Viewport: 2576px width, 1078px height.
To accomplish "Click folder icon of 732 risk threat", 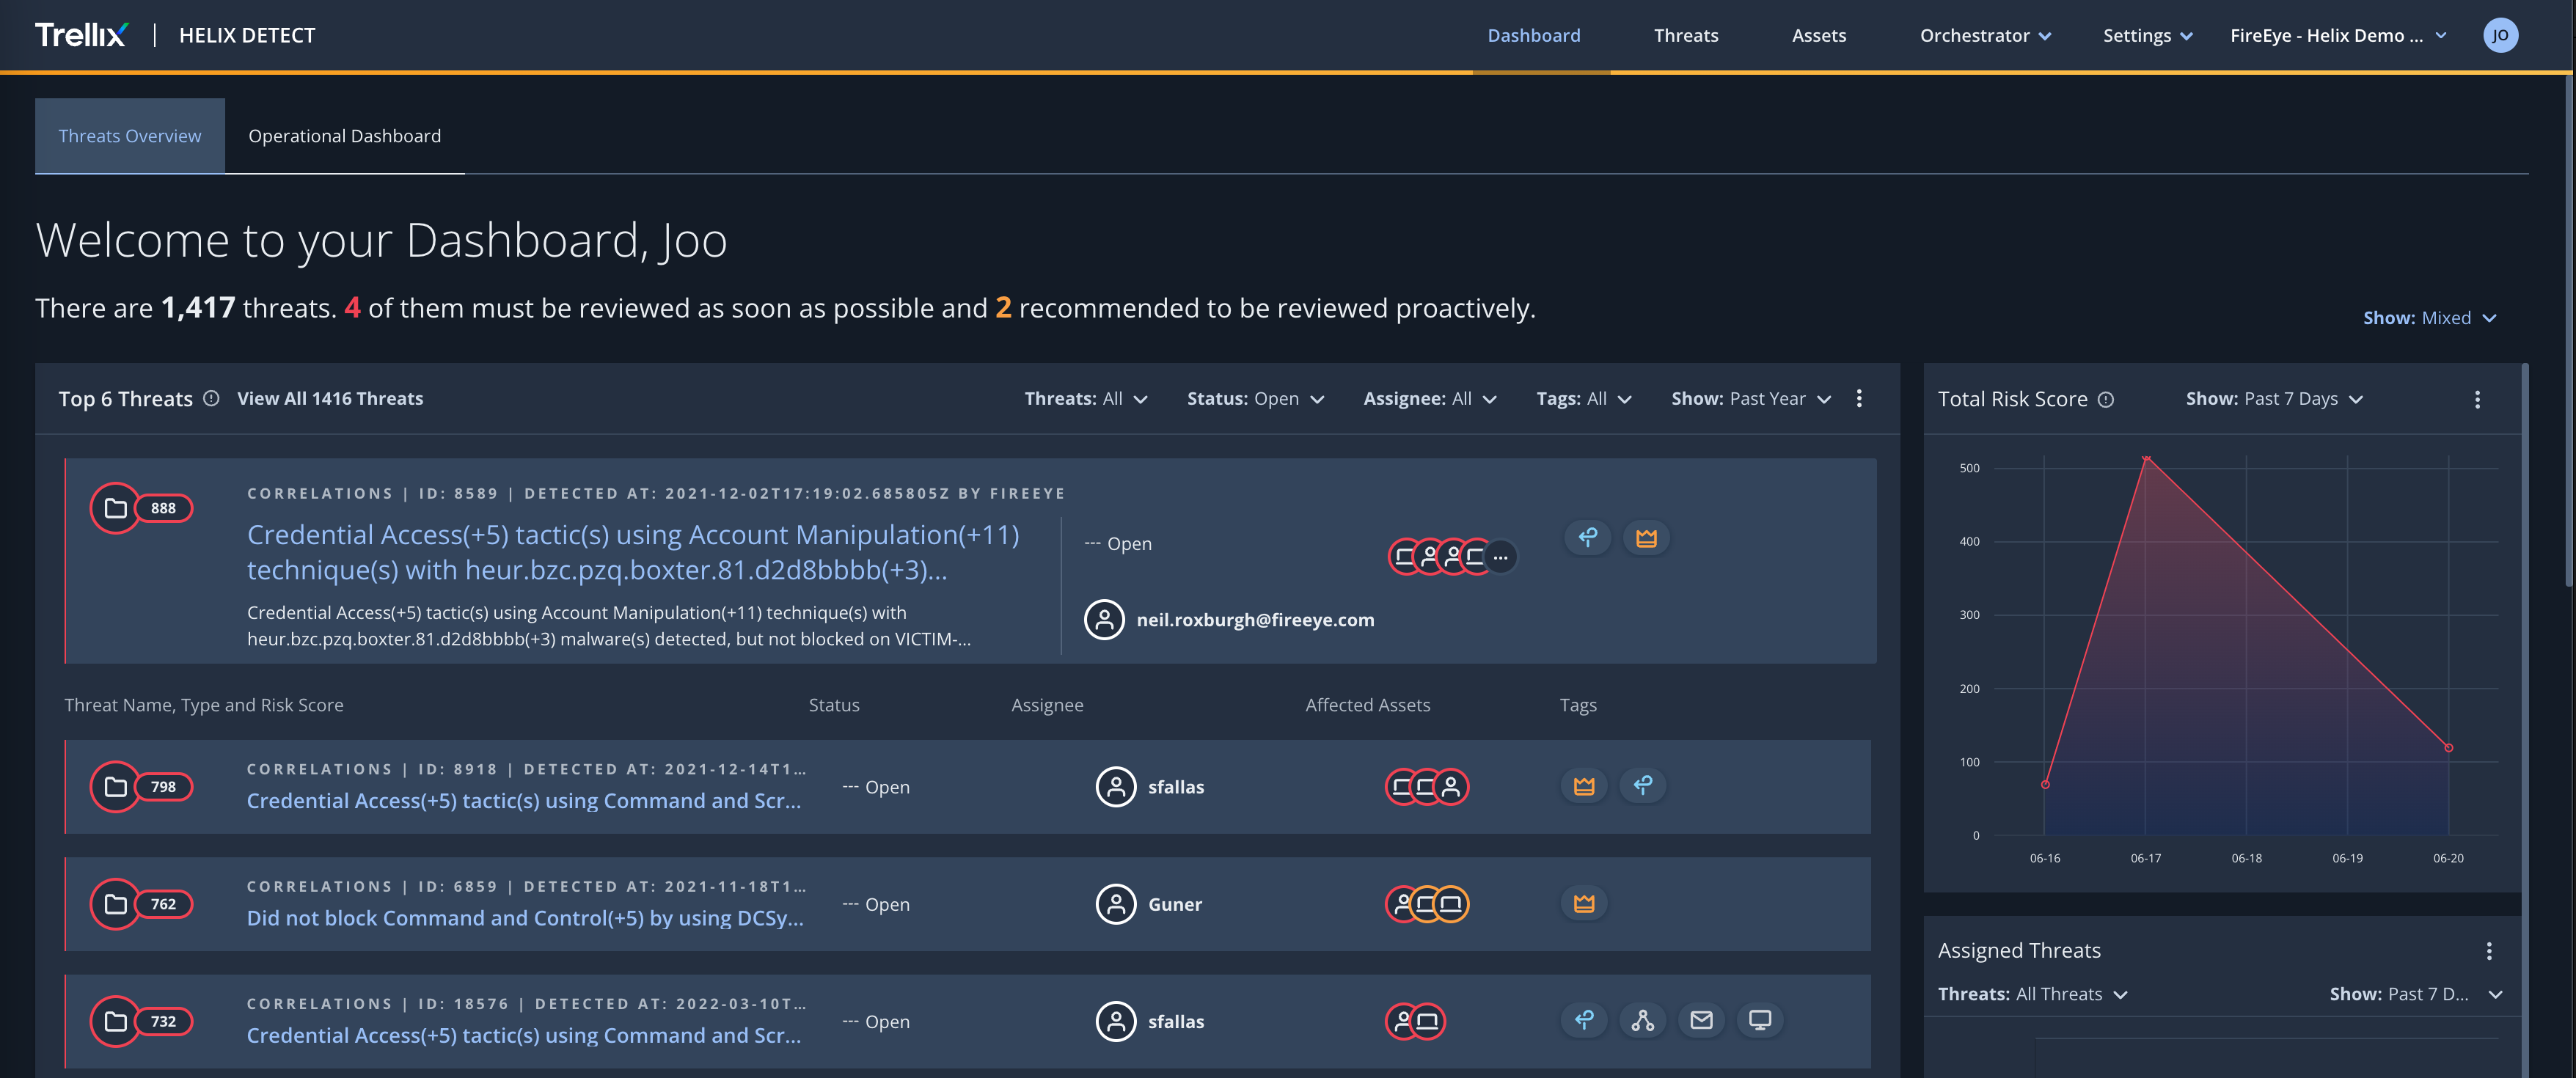I will pos(116,1021).
